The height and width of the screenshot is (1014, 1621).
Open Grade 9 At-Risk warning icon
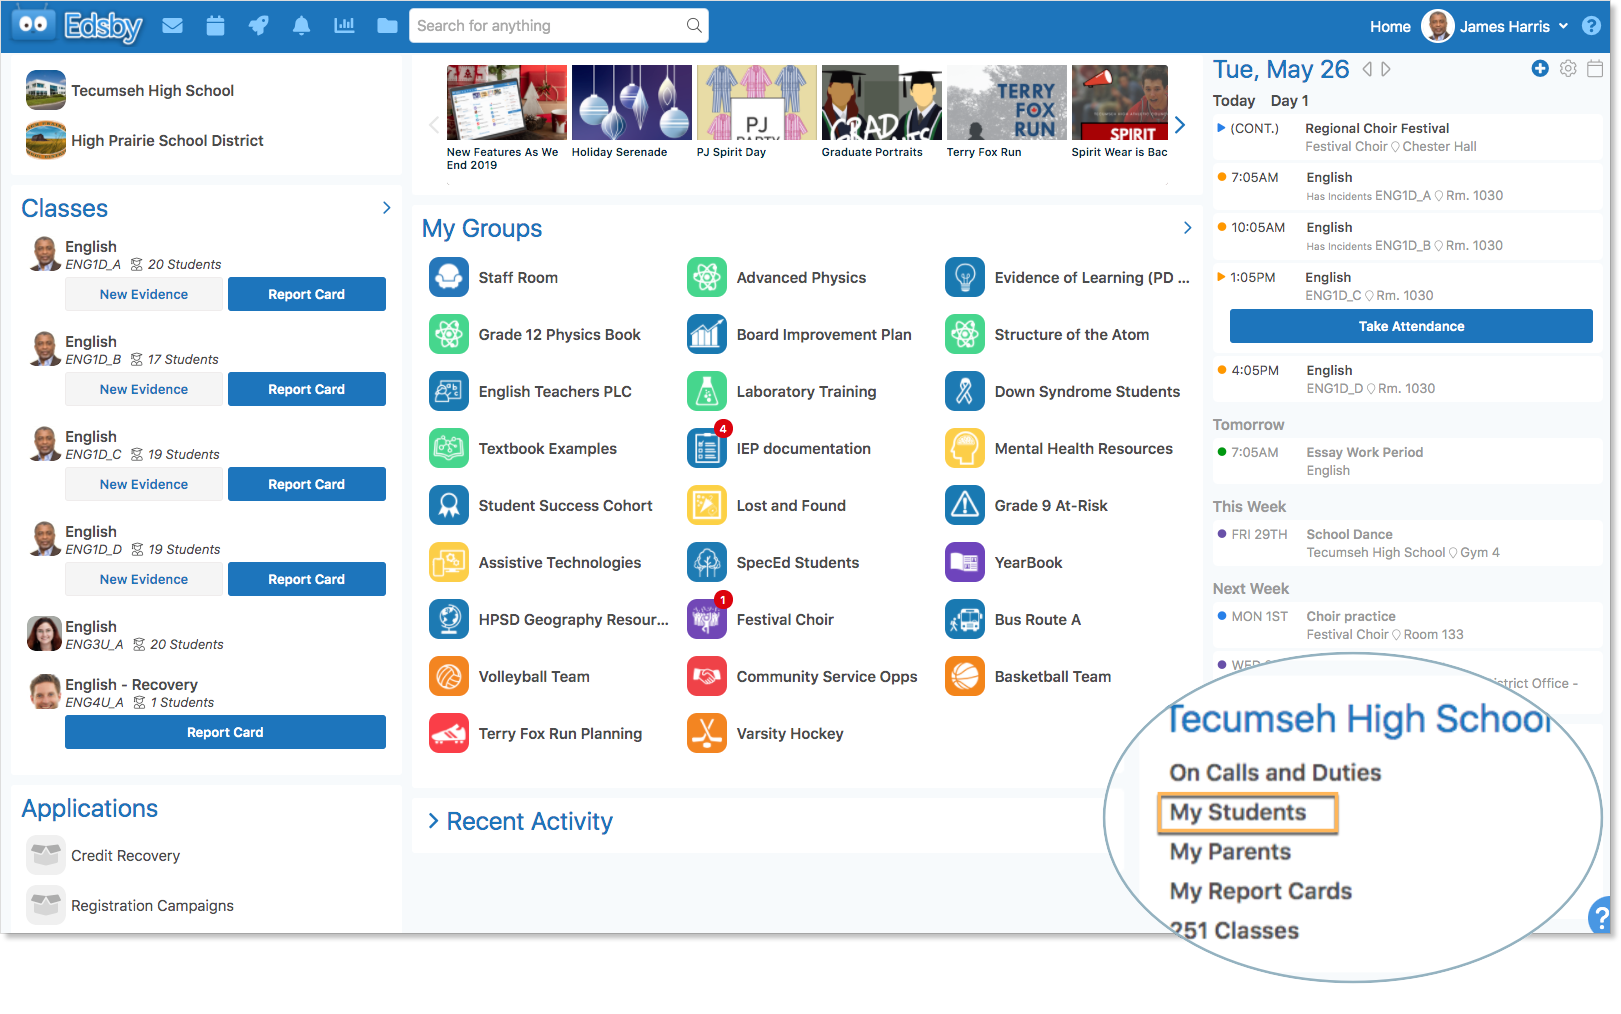(965, 505)
